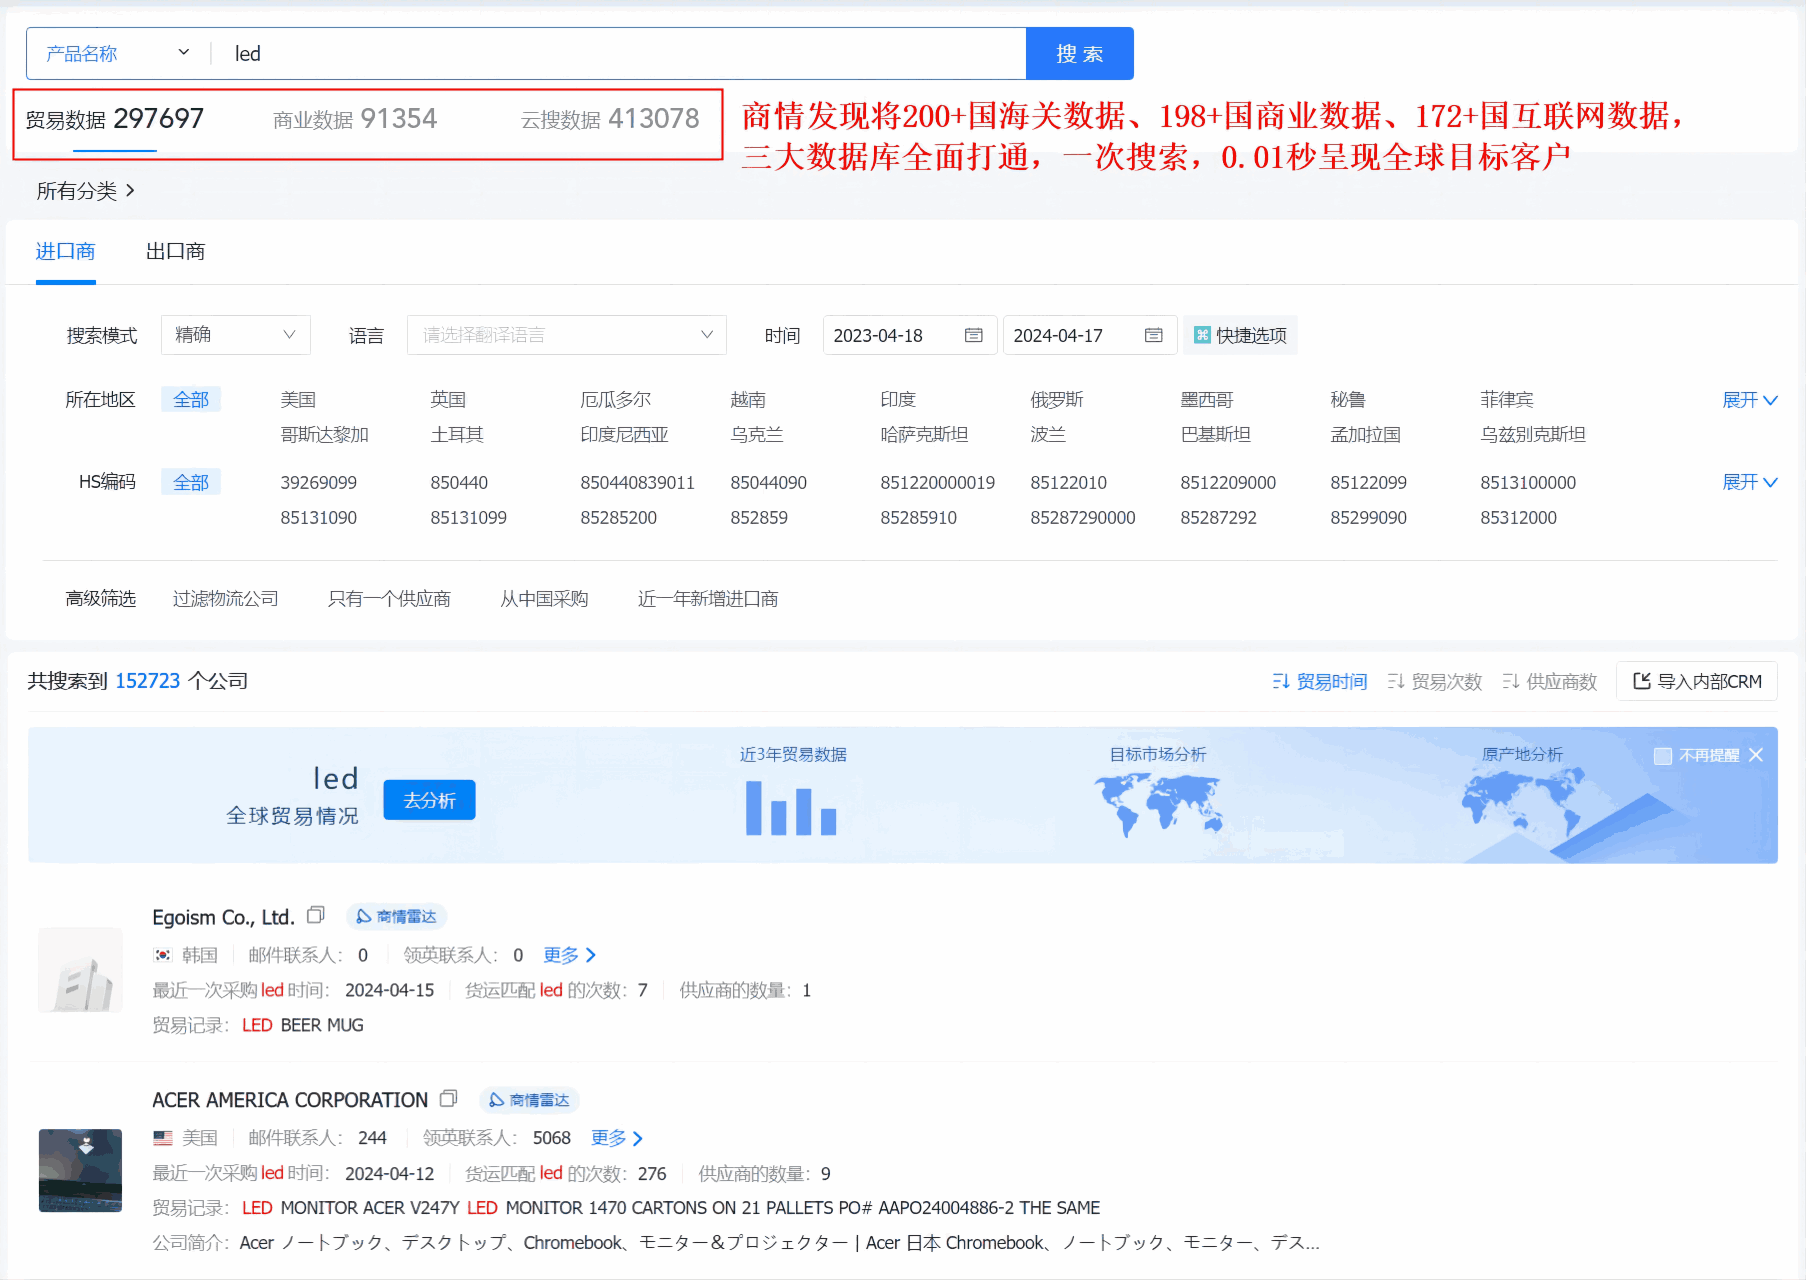This screenshot has height=1280, width=1806.
Task: Expand the region list with 展开
Action: [x=1751, y=399]
